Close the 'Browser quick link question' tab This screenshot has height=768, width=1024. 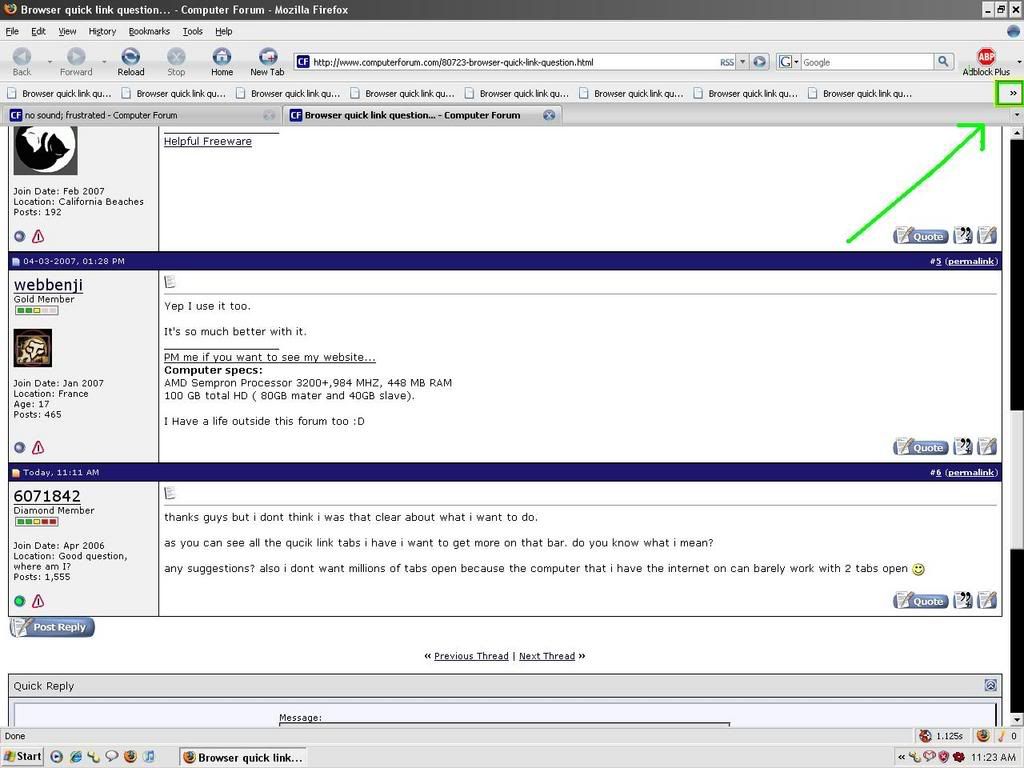(x=549, y=115)
